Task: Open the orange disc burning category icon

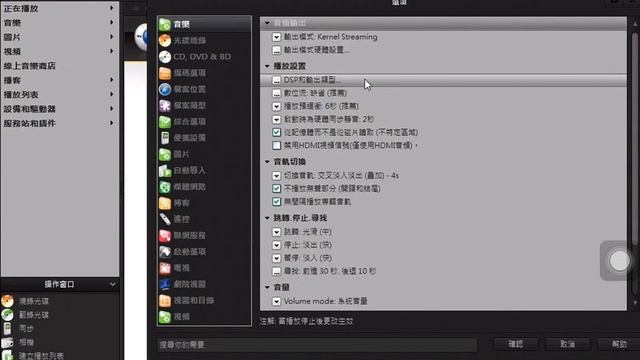Action: pyautogui.click(x=165, y=40)
